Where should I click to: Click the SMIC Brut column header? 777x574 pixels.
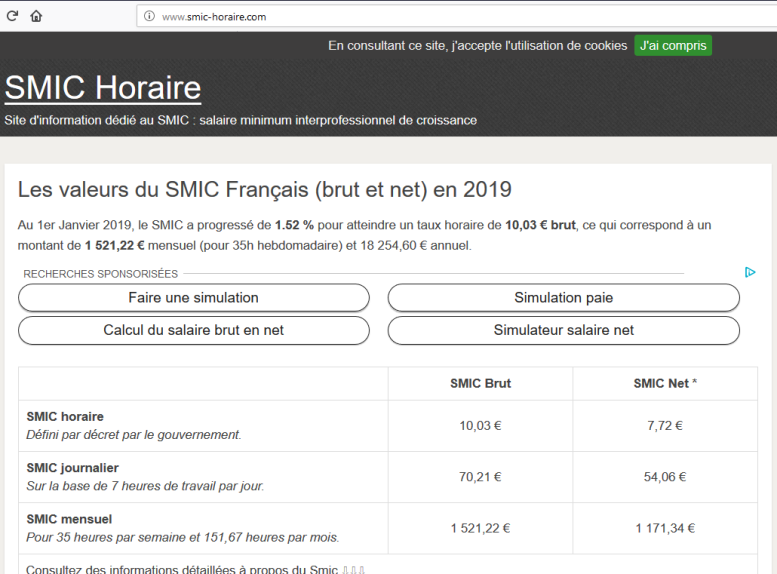click(x=480, y=383)
